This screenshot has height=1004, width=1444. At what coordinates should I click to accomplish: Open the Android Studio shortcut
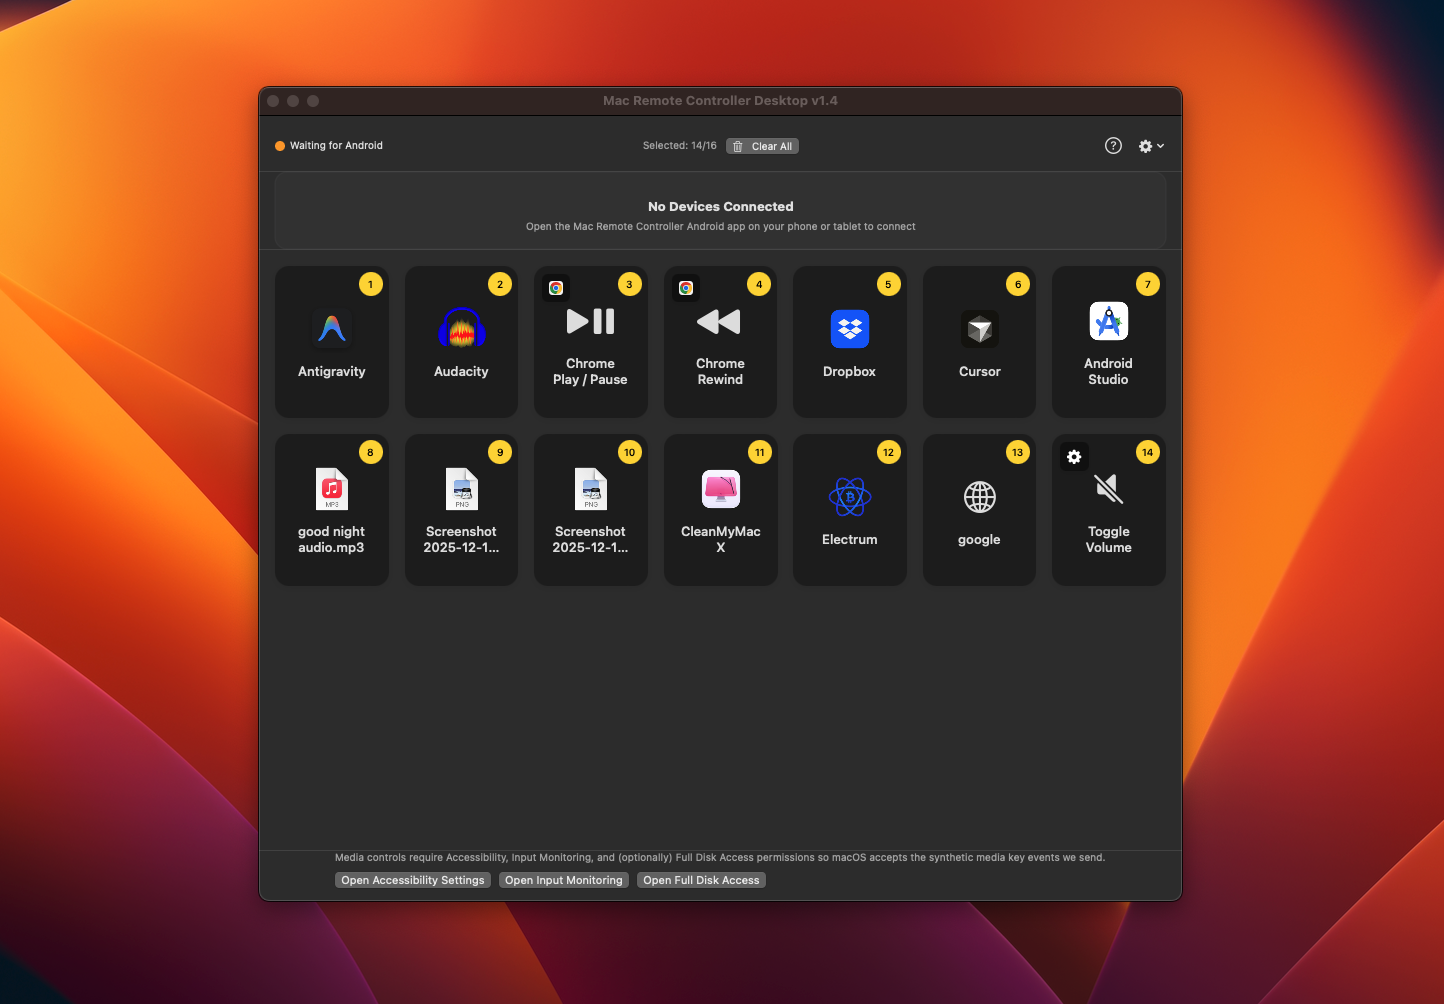[1108, 341]
